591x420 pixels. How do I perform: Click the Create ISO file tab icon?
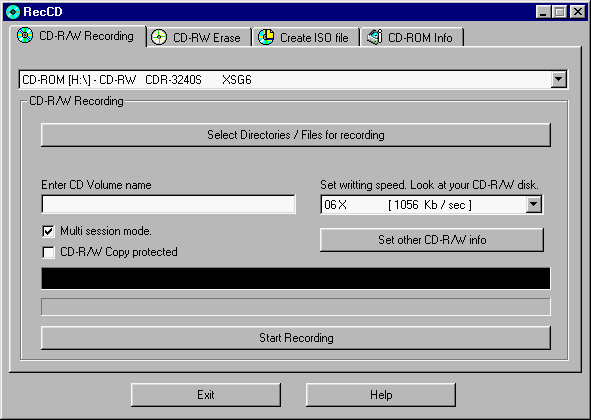266,37
